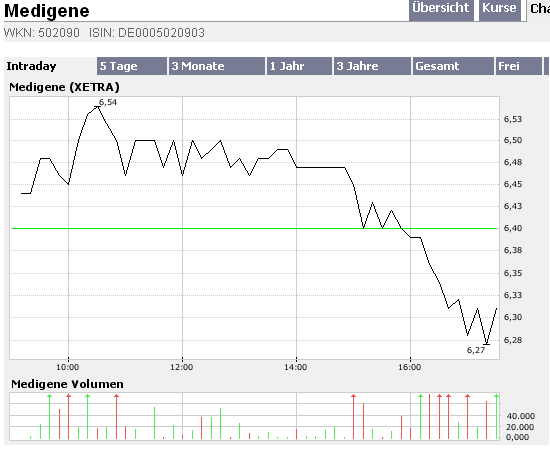The height and width of the screenshot is (449, 550).
Task: Click the 16:00 time axis label
Action: (410, 367)
